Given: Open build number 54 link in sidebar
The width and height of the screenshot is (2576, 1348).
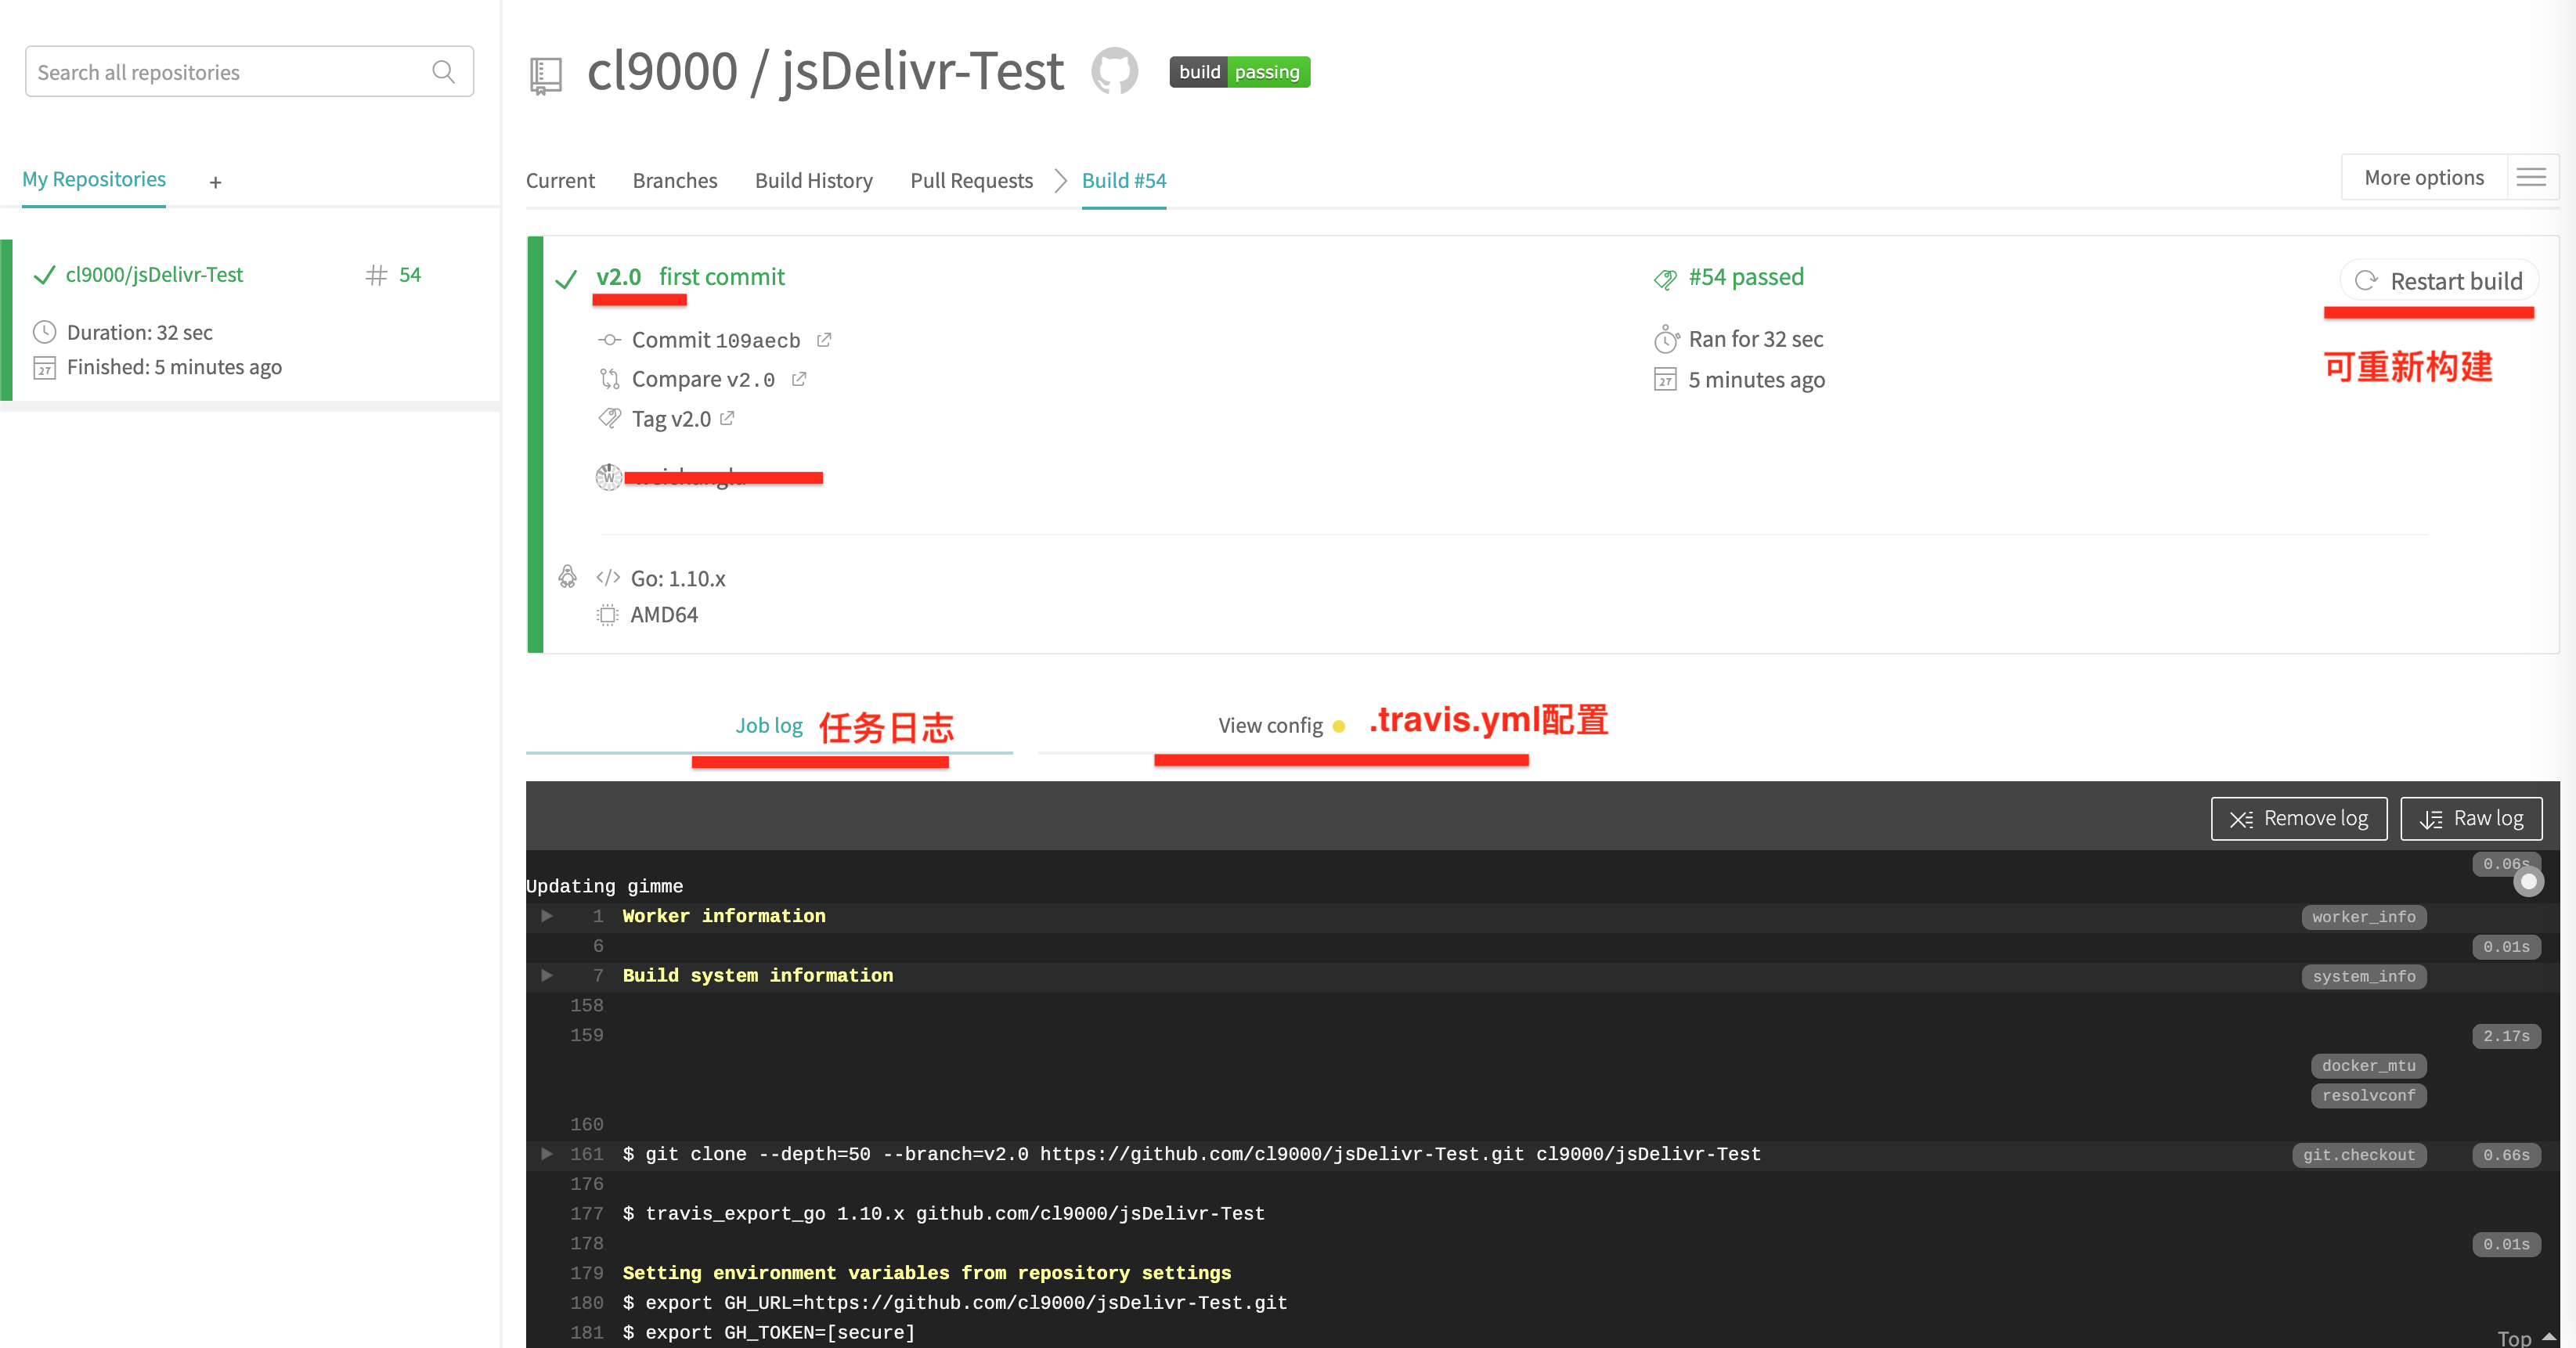Looking at the screenshot, I should (x=410, y=275).
